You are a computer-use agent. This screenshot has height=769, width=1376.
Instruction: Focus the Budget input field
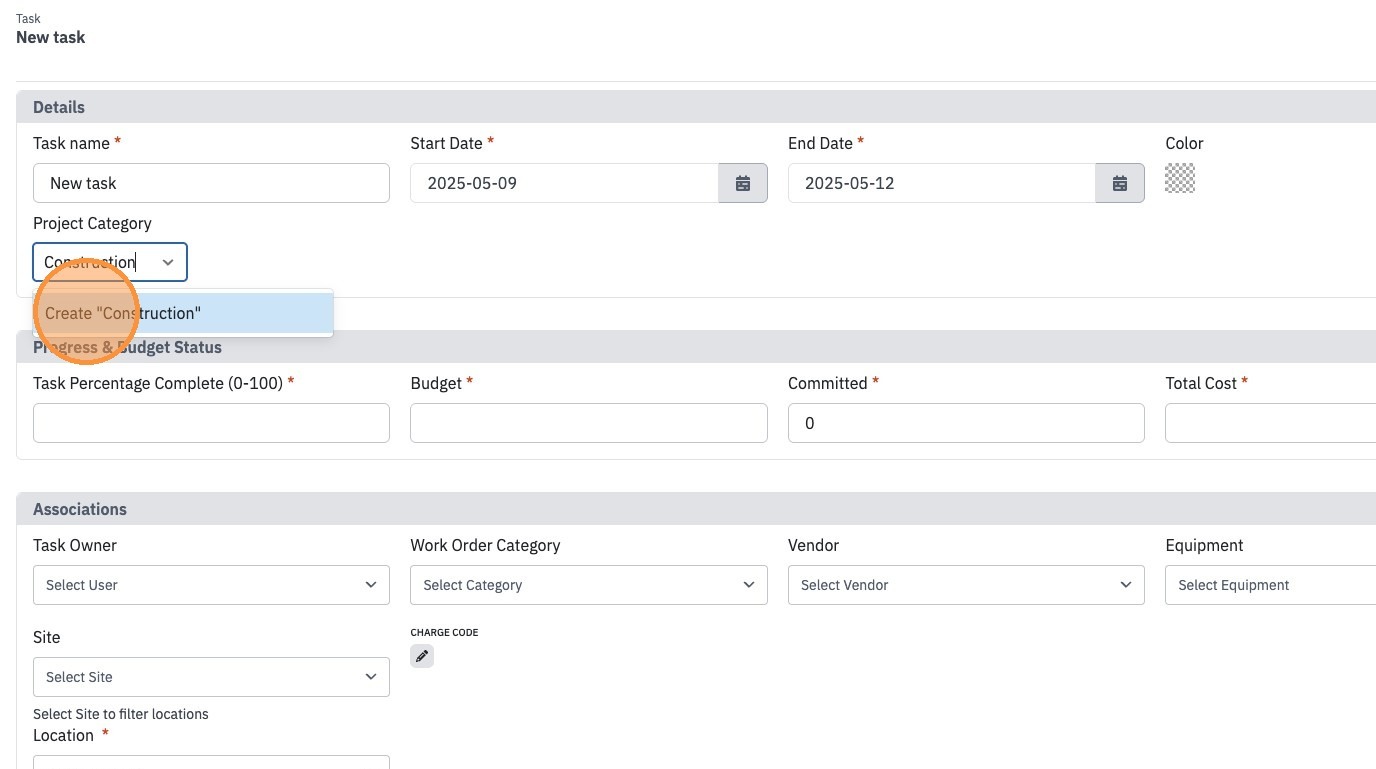coord(588,423)
